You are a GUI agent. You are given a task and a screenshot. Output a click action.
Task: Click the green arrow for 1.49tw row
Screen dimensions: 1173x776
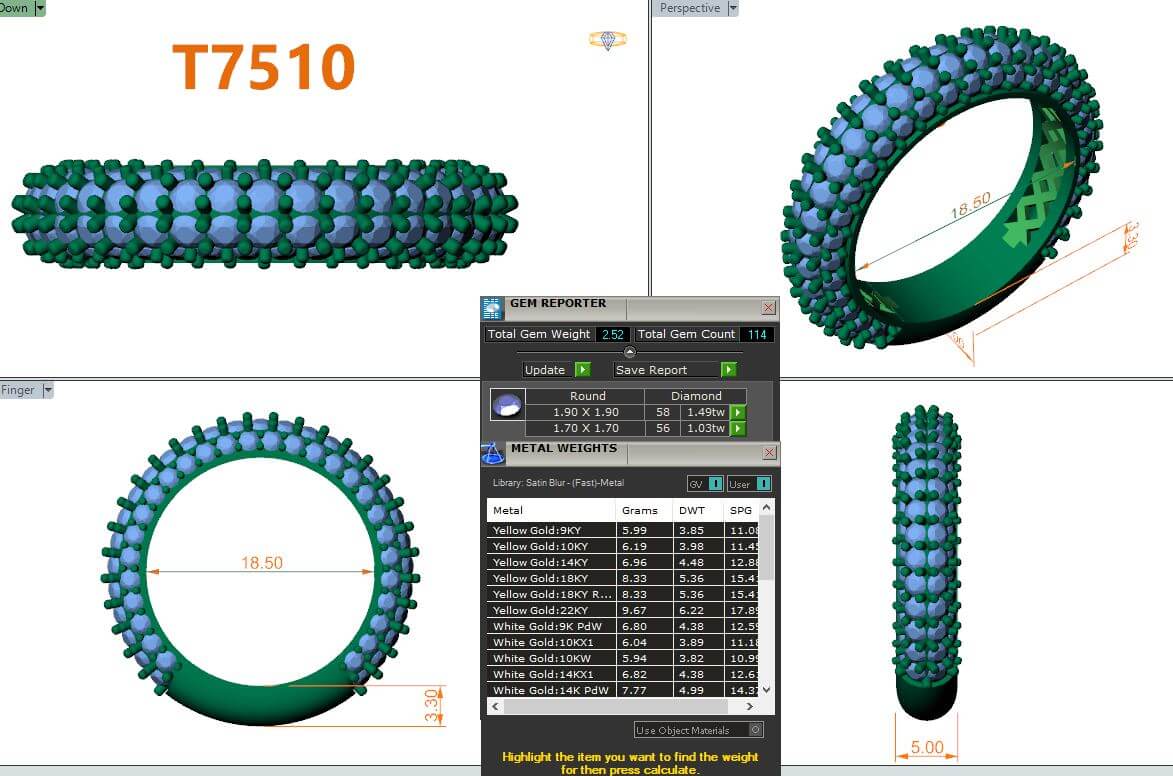pos(738,412)
